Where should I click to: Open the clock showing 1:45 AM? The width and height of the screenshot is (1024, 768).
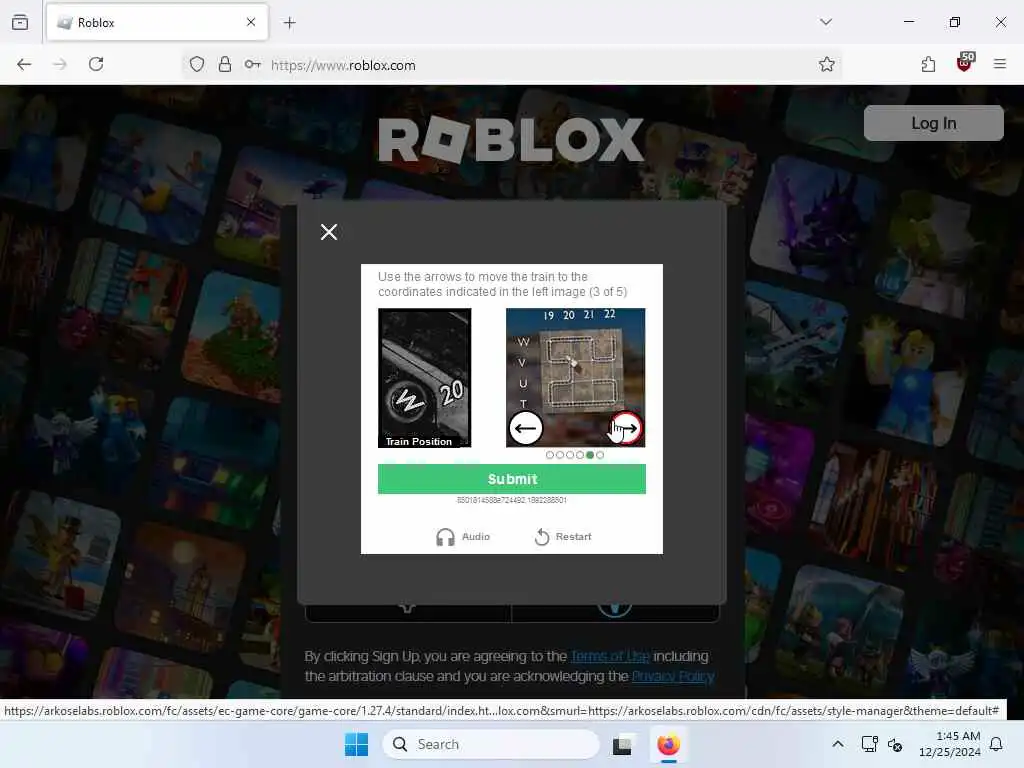[x=950, y=744]
